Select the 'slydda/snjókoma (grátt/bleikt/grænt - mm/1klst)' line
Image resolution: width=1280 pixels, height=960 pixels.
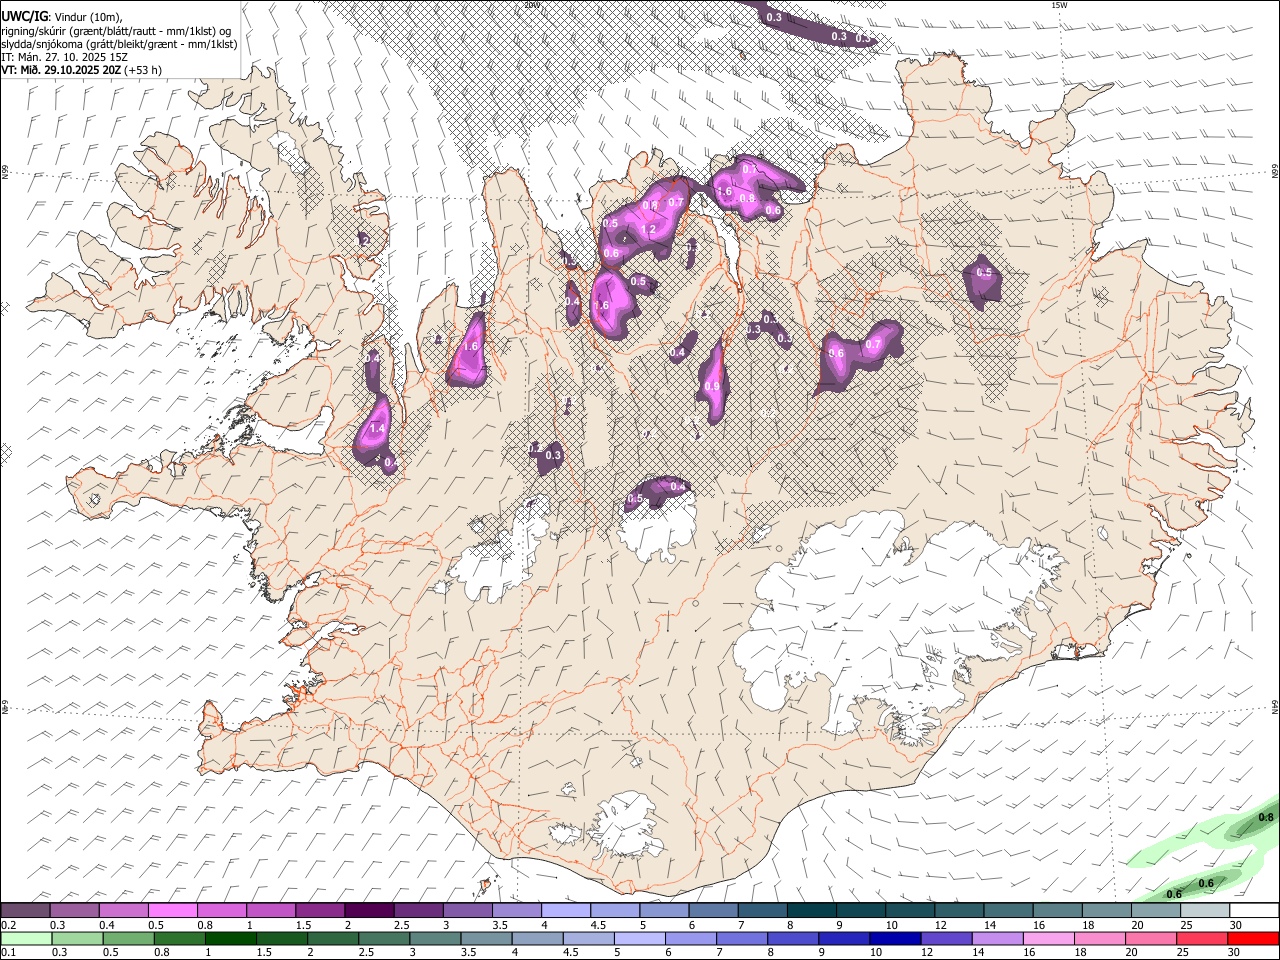[x=119, y=44]
